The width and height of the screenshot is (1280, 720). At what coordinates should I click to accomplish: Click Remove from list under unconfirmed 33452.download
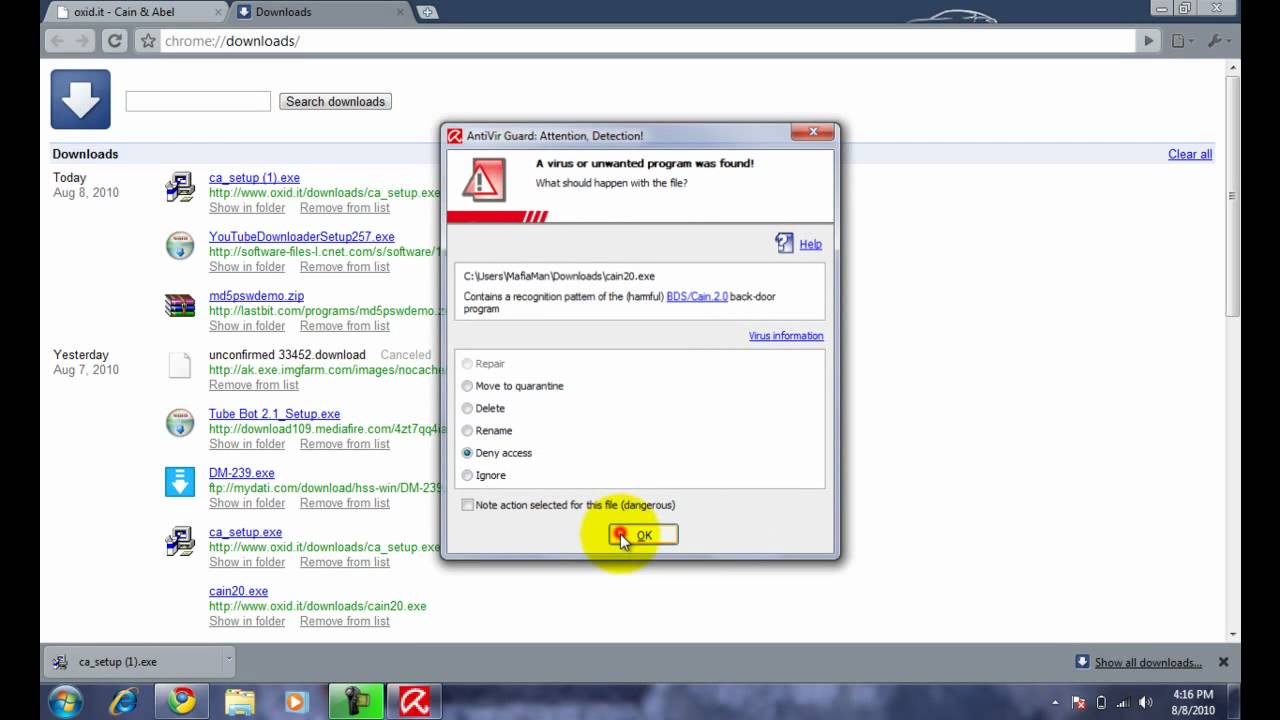pyautogui.click(x=254, y=385)
